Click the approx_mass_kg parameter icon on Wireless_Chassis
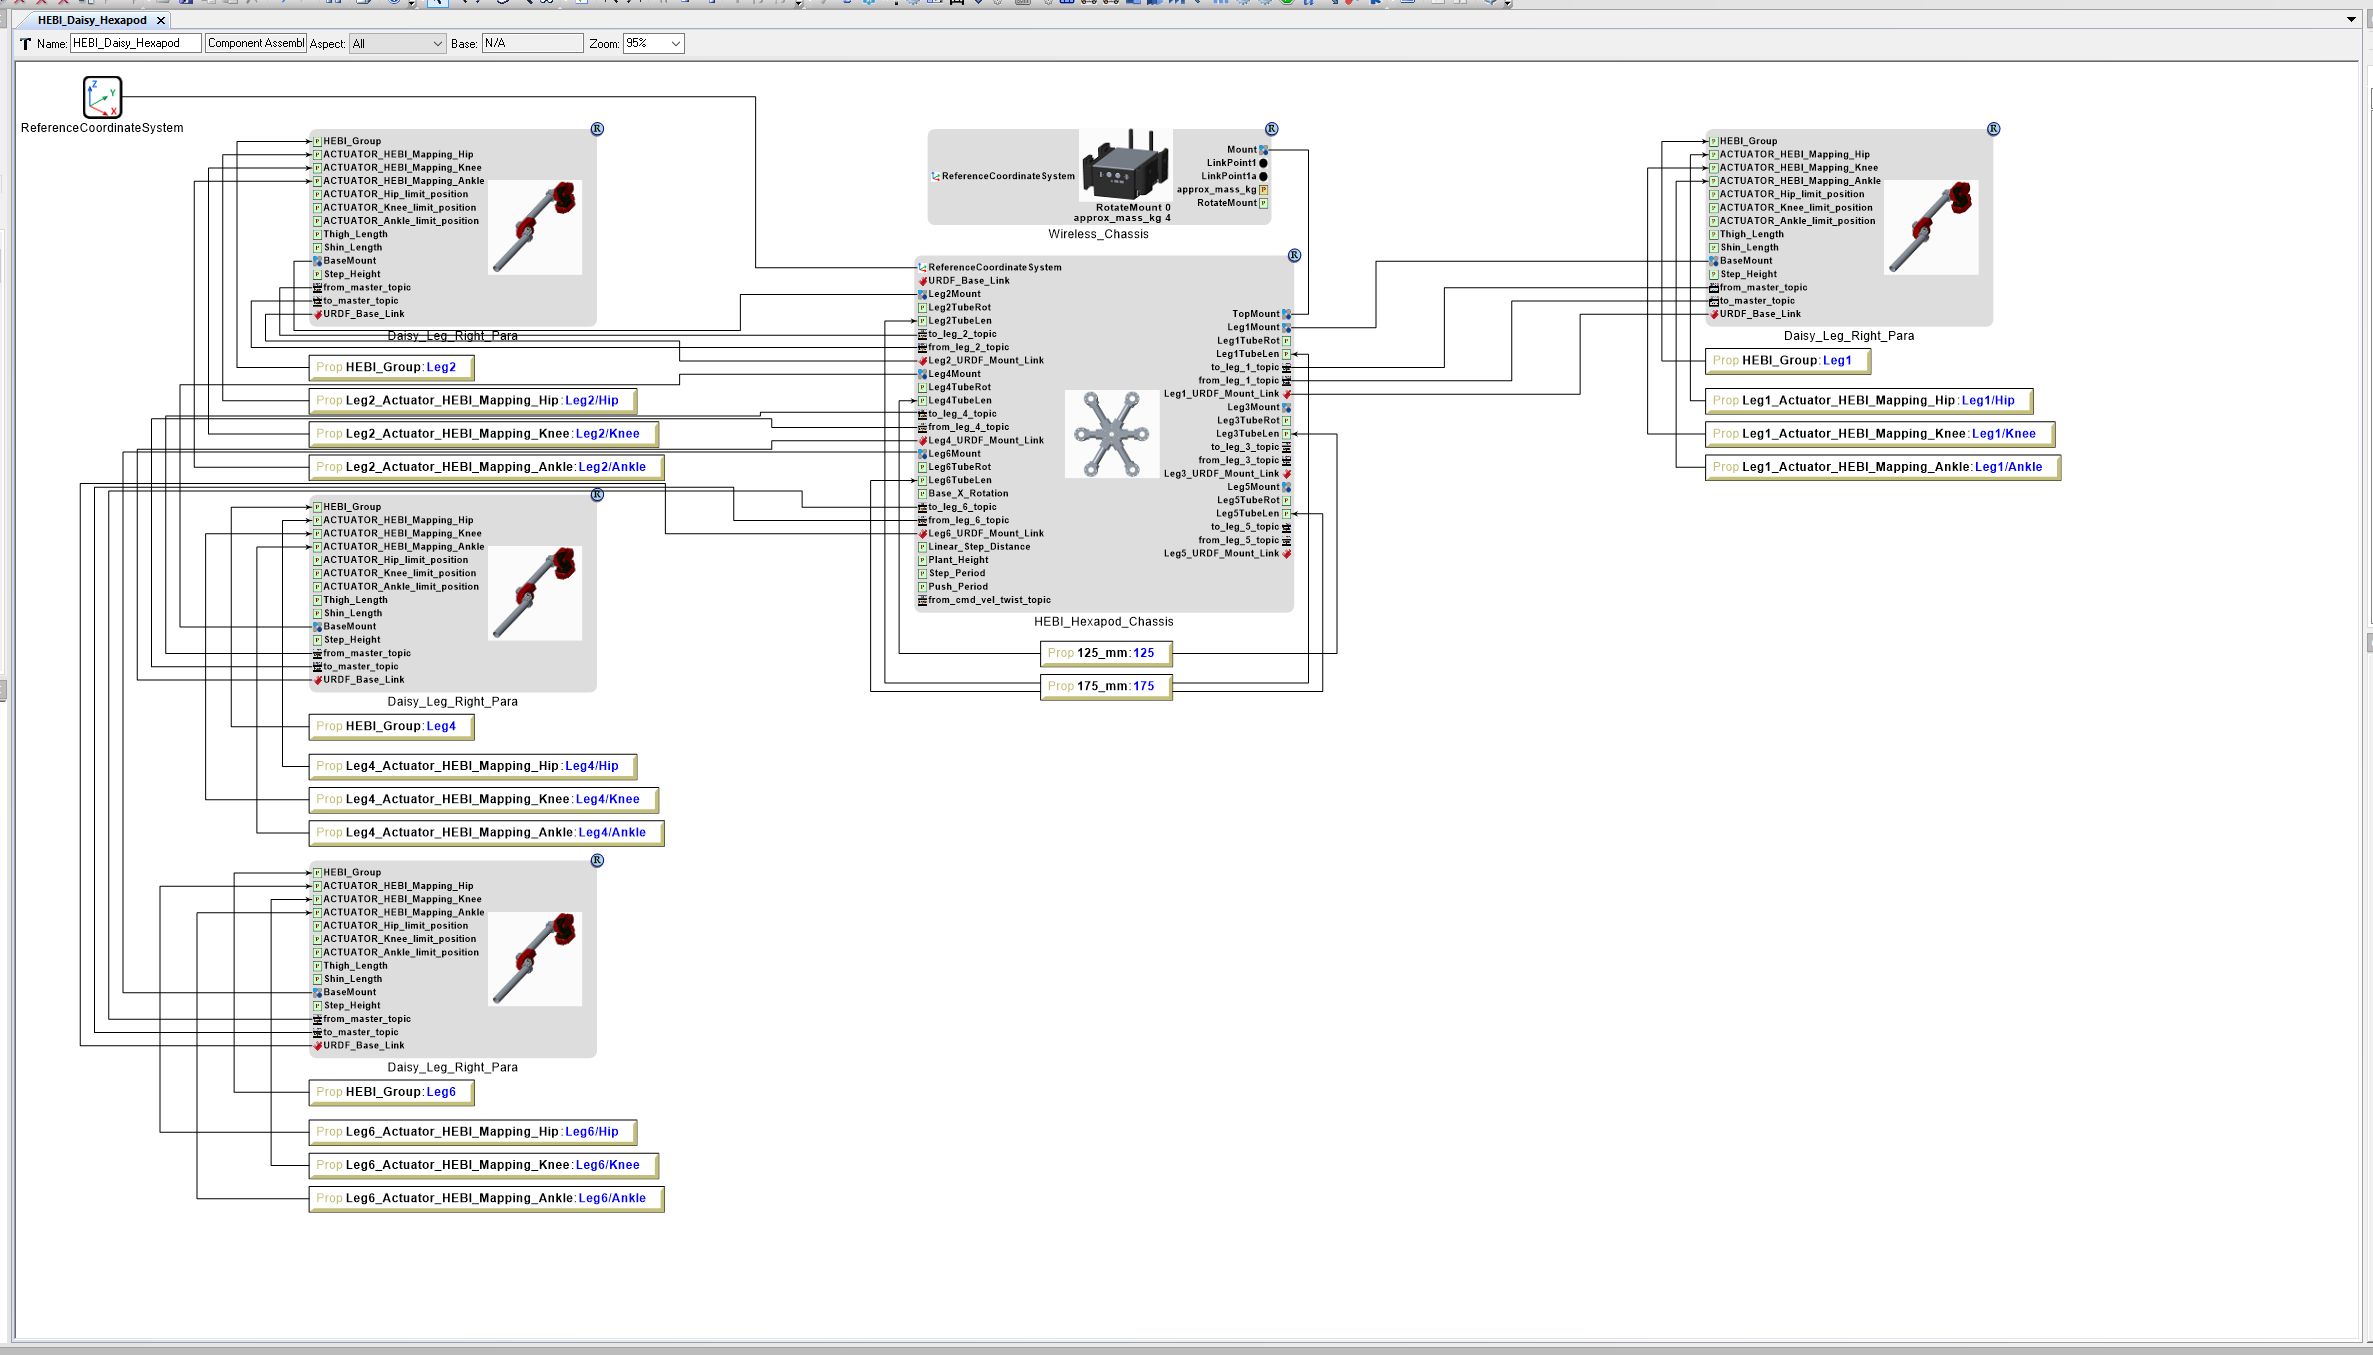Viewport: 2373px width, 1355px height. tap(1265, 188)
